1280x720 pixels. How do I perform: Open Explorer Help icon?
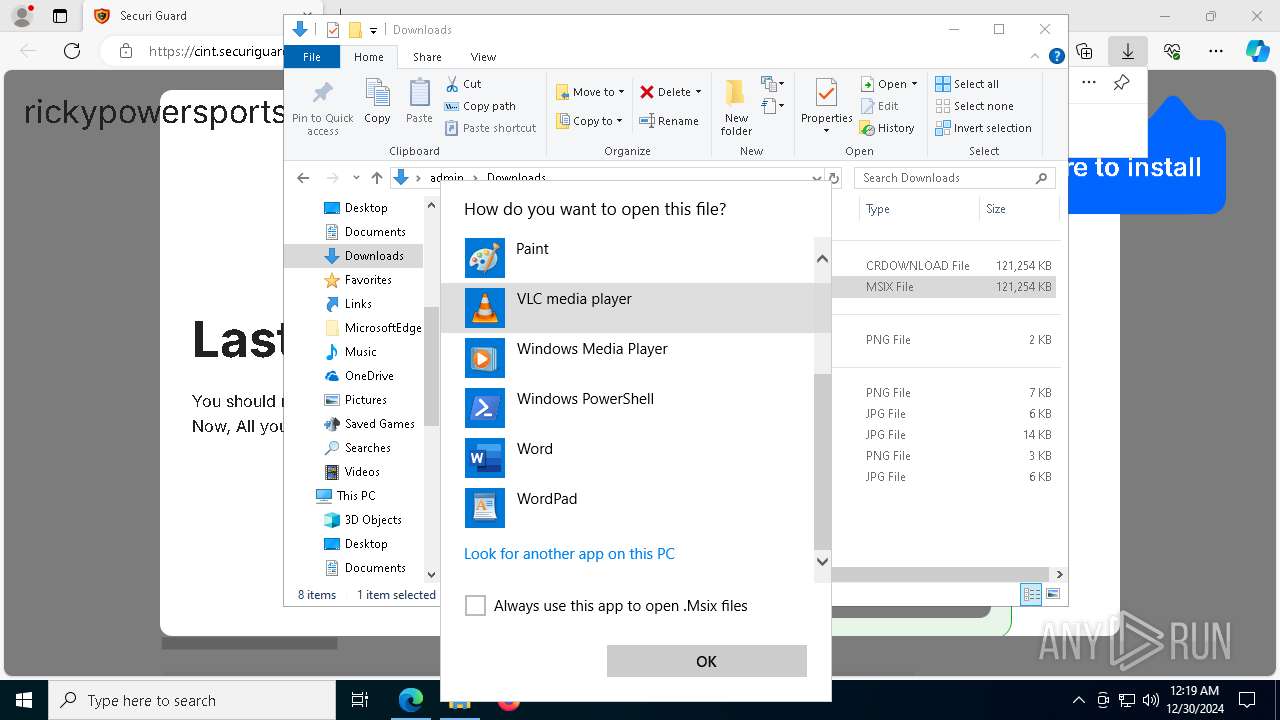coord(1056,57)
